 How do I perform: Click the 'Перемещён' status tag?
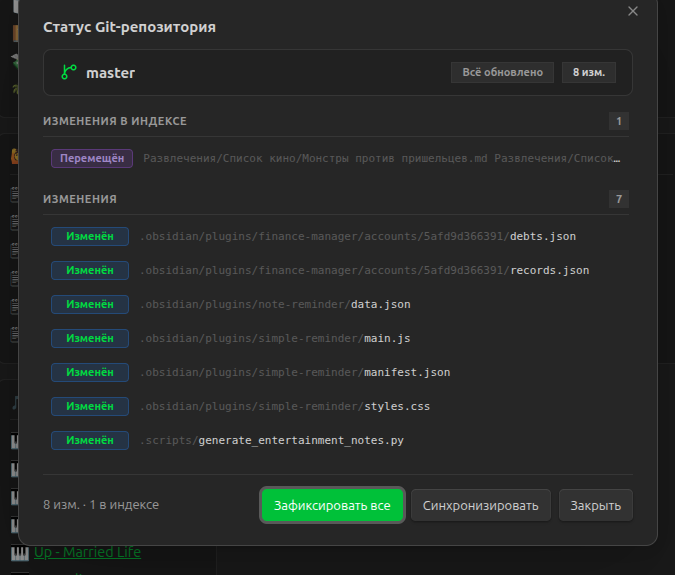(92, 158)
